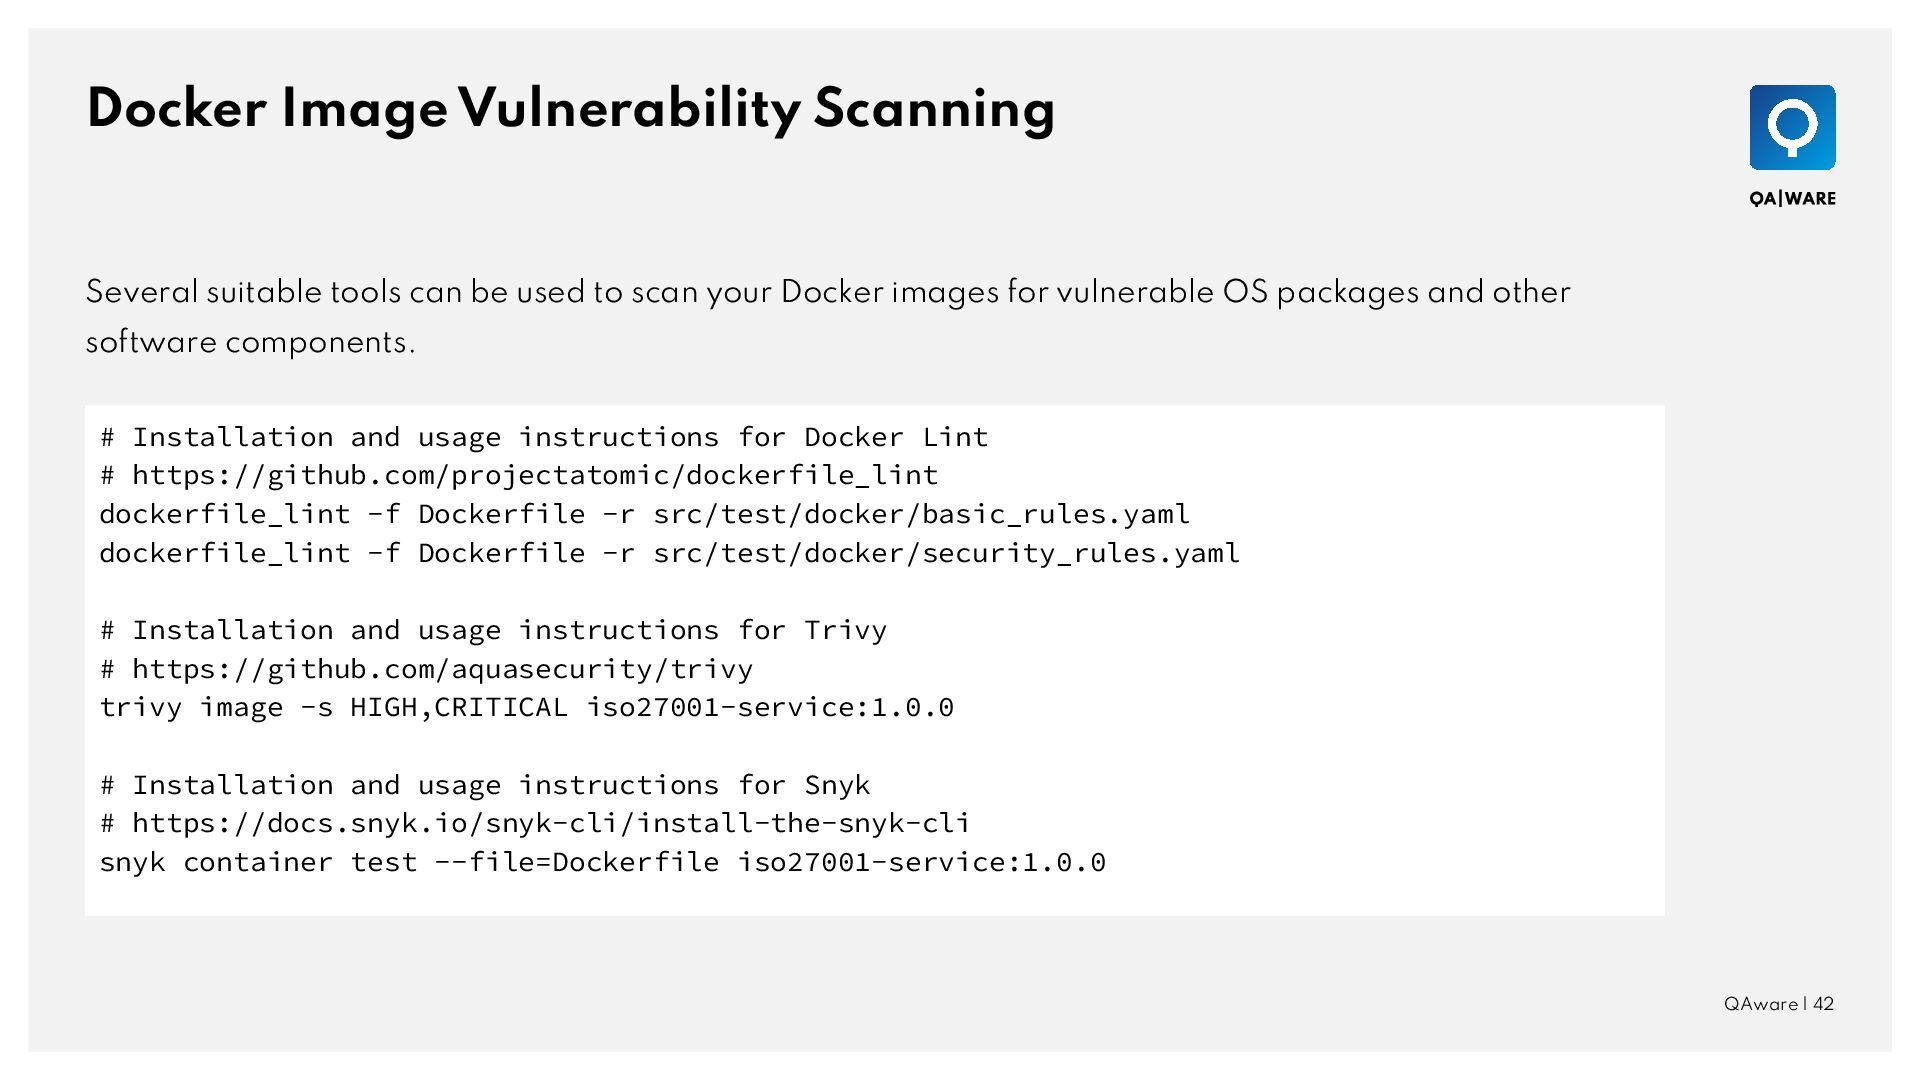Screen dimensions: 1920x1080
Task: Open the docs.snyk.io install CLI link
Action: click(551, 823)
